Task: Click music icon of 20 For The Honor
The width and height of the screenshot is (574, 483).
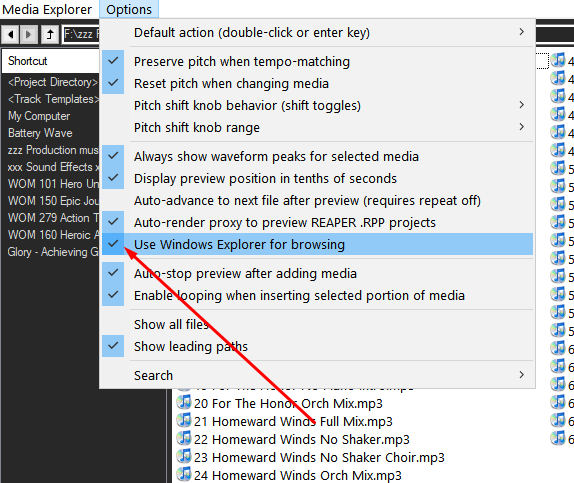Action: [184, 402]
